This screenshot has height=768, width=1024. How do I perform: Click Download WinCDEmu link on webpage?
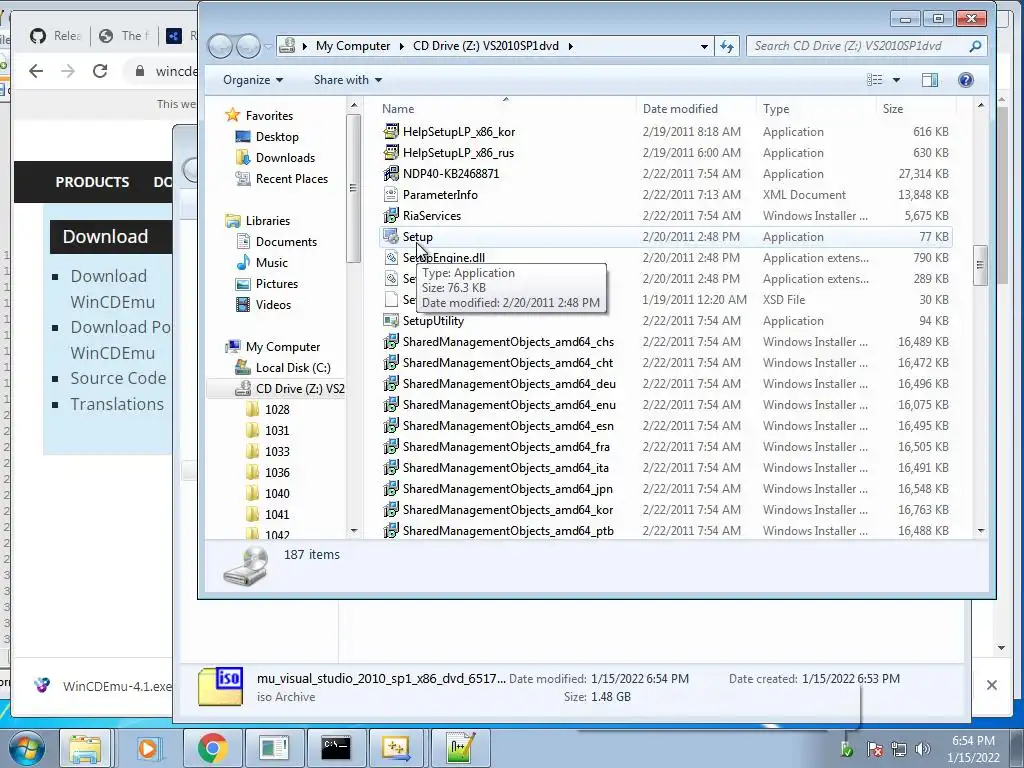(112, 289)
